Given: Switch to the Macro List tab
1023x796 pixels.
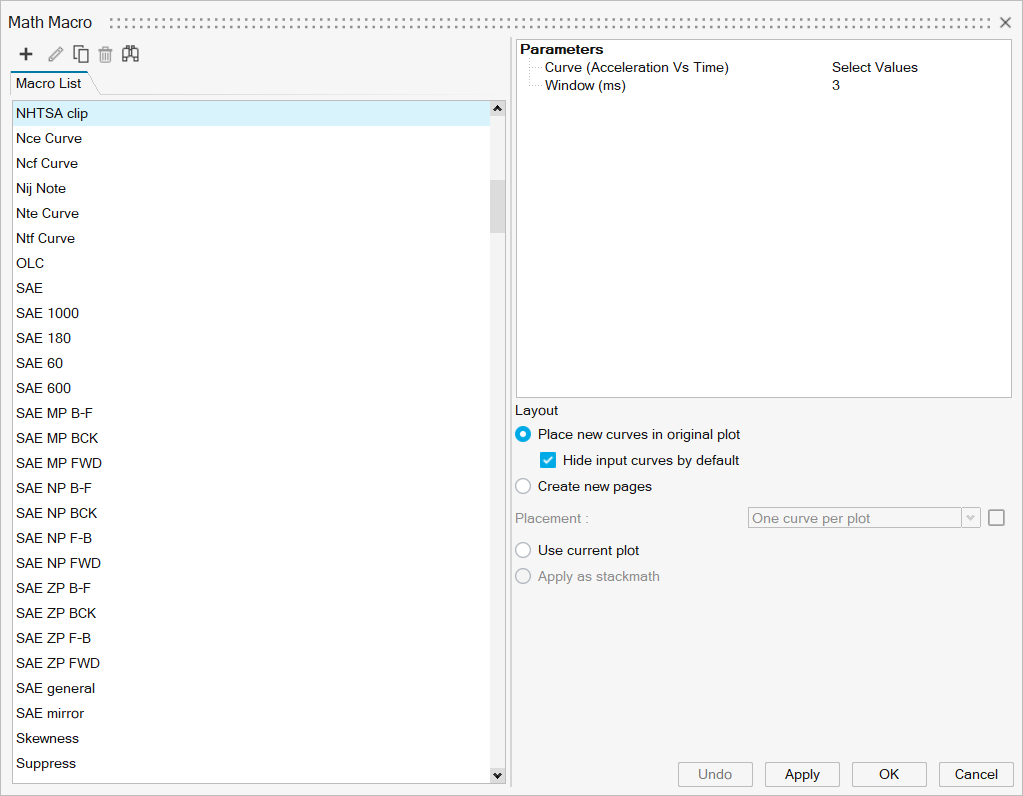Looking at the screenshot, I should (x=49, y=84).
